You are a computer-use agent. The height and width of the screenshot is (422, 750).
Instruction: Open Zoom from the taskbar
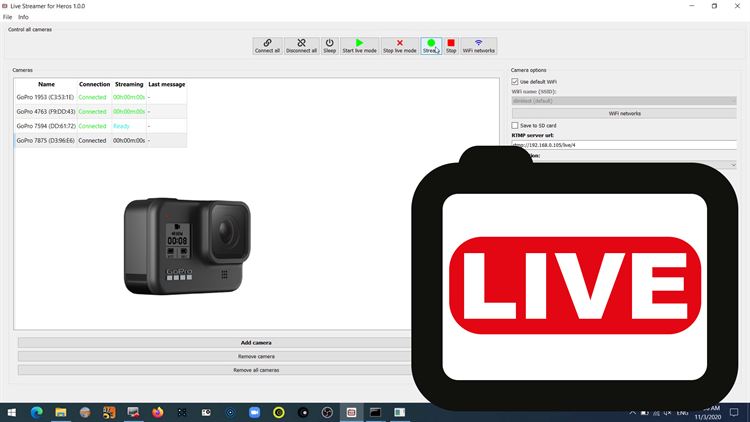[254, 412]
